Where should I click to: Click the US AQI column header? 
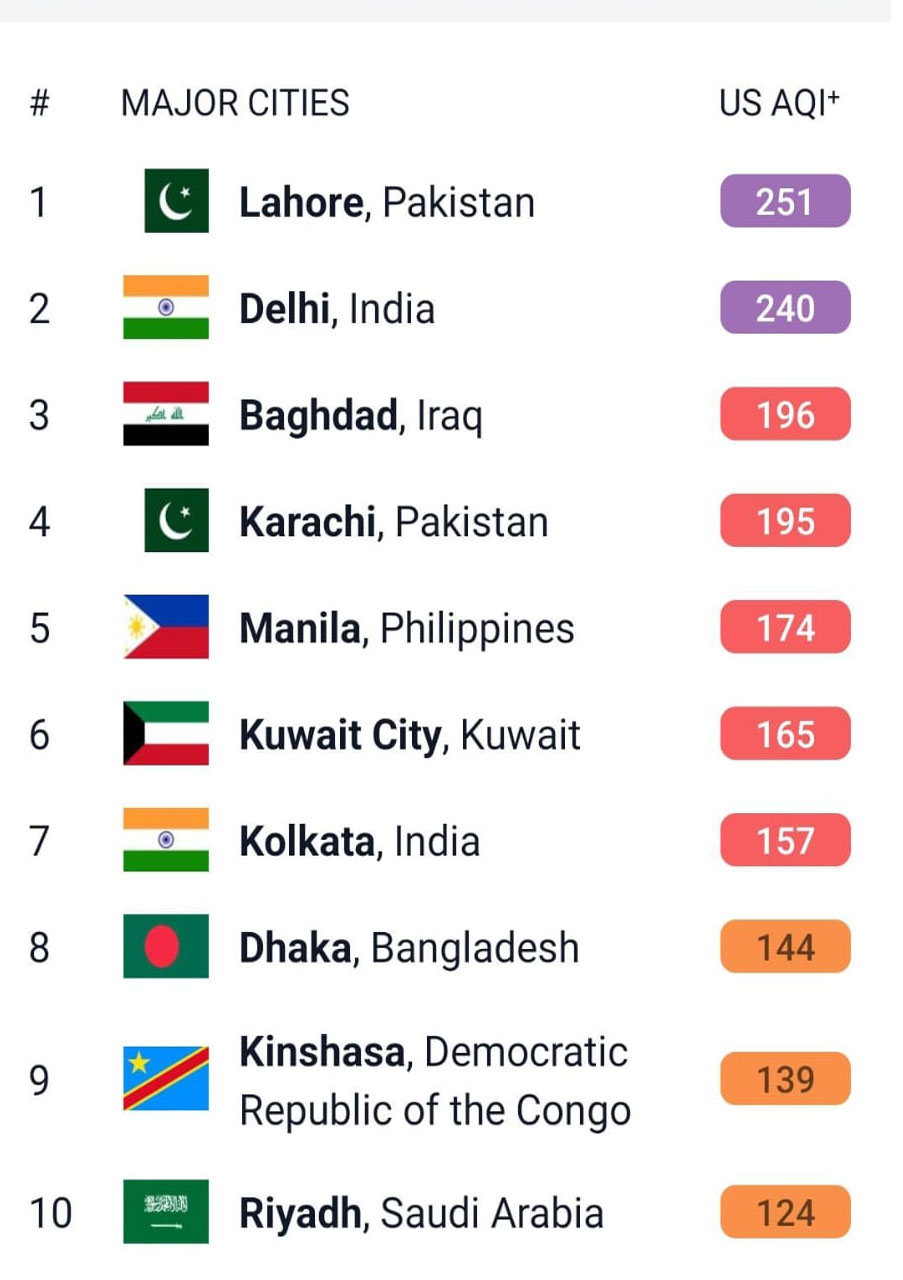(x=780, y=103)
